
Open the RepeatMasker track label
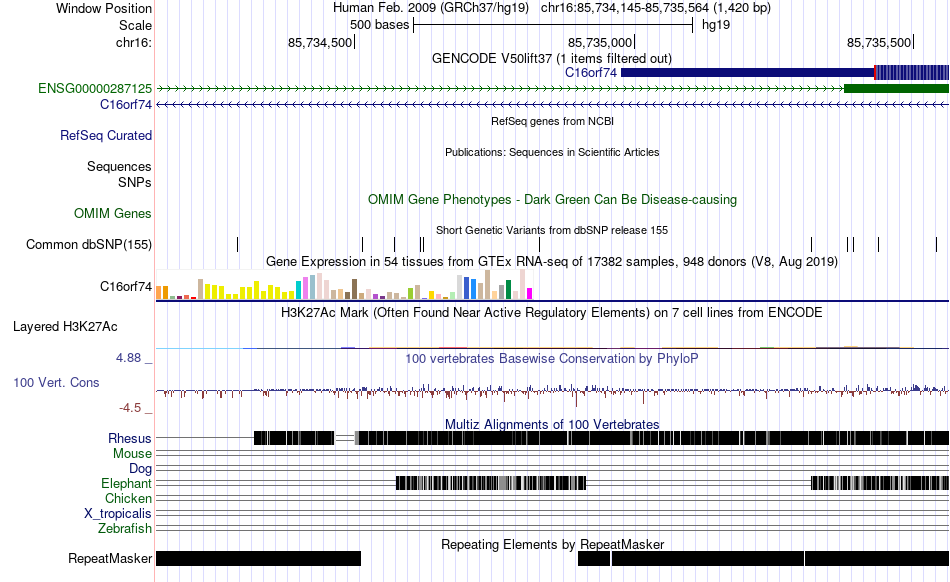(110, 558)
